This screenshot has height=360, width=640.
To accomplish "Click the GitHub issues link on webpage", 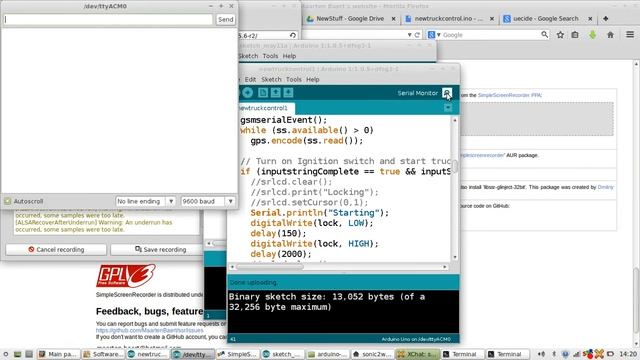I will click(x=149, y=330).
